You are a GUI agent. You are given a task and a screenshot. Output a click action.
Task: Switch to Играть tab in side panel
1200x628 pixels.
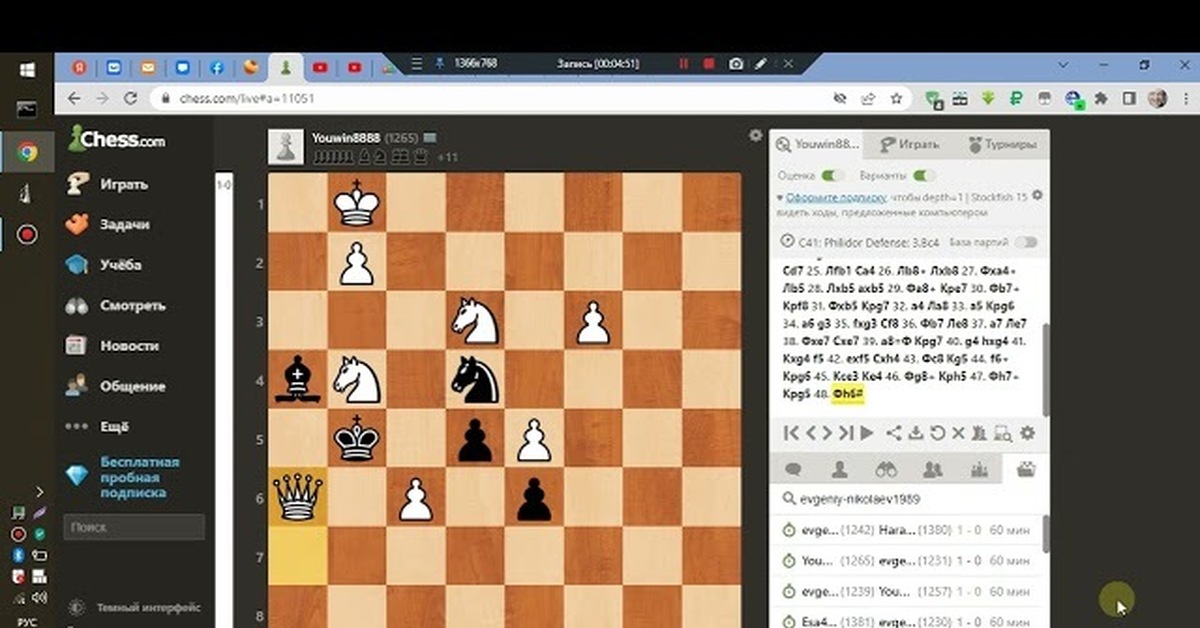click(x=910, y=145)
